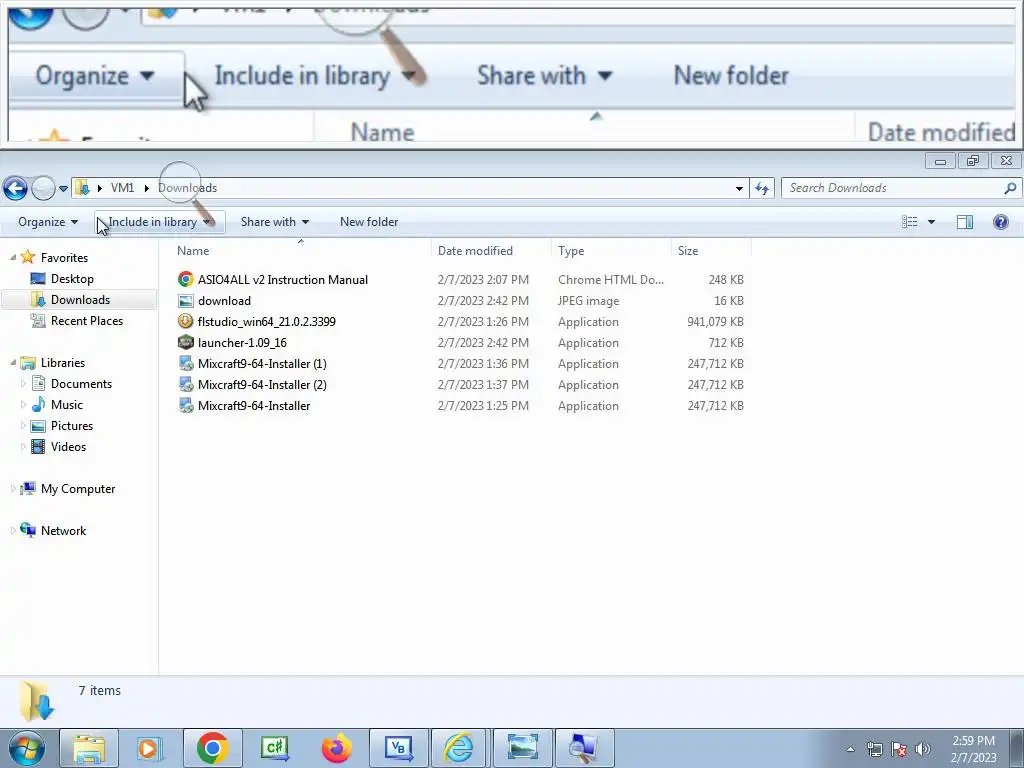
Task: Click the Network icon
Action: click(x=28, y=530)
